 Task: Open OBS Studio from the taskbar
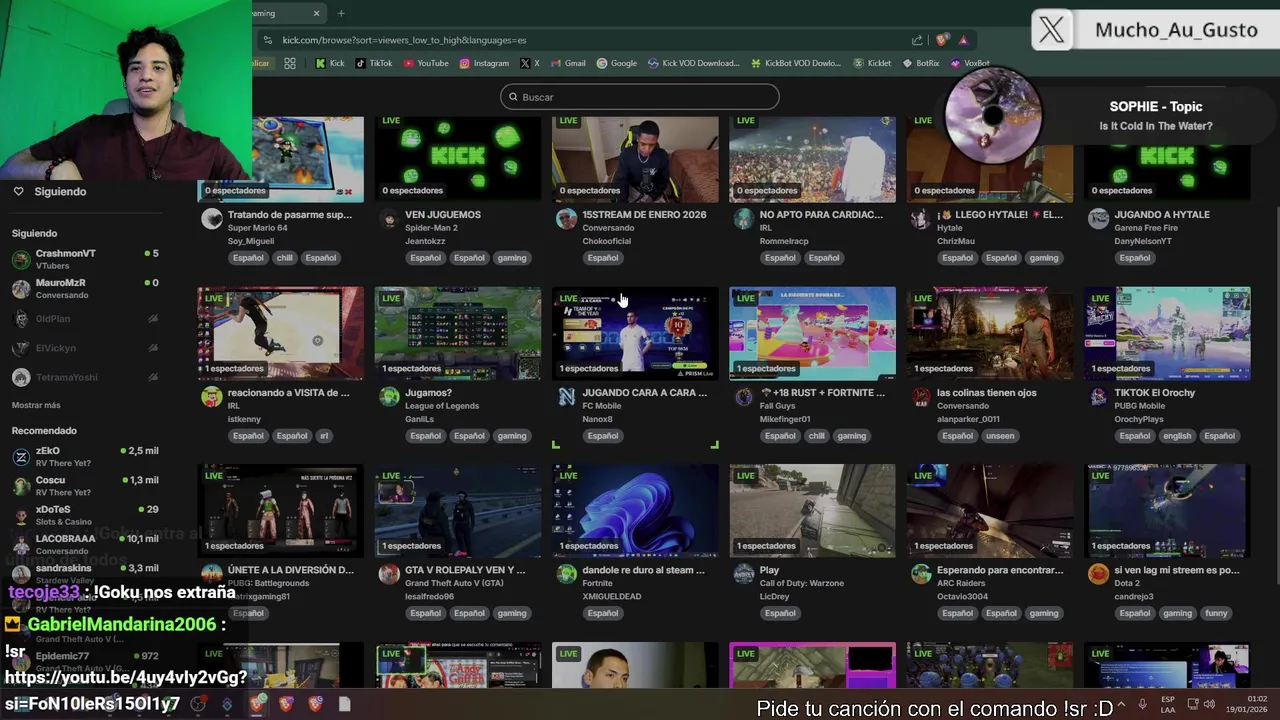(x=199, y=704)
